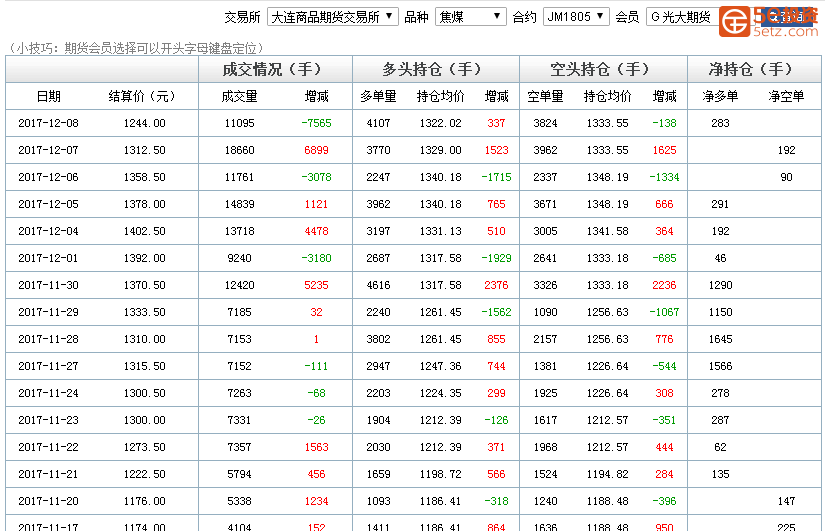
Task: Open the 会员 dropdown showing G 光大期货
Action: coord(683,17)
